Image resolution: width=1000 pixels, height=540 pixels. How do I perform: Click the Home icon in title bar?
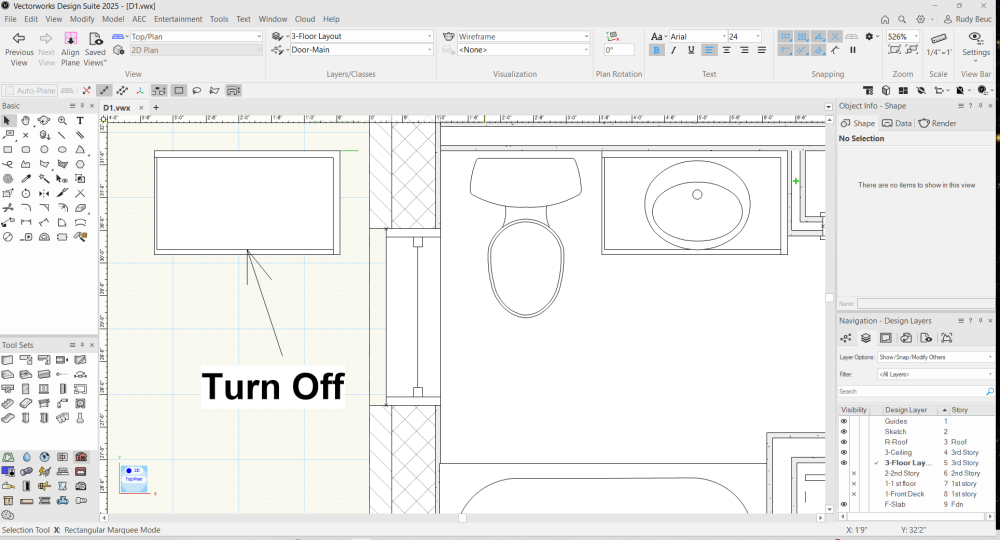885,19
